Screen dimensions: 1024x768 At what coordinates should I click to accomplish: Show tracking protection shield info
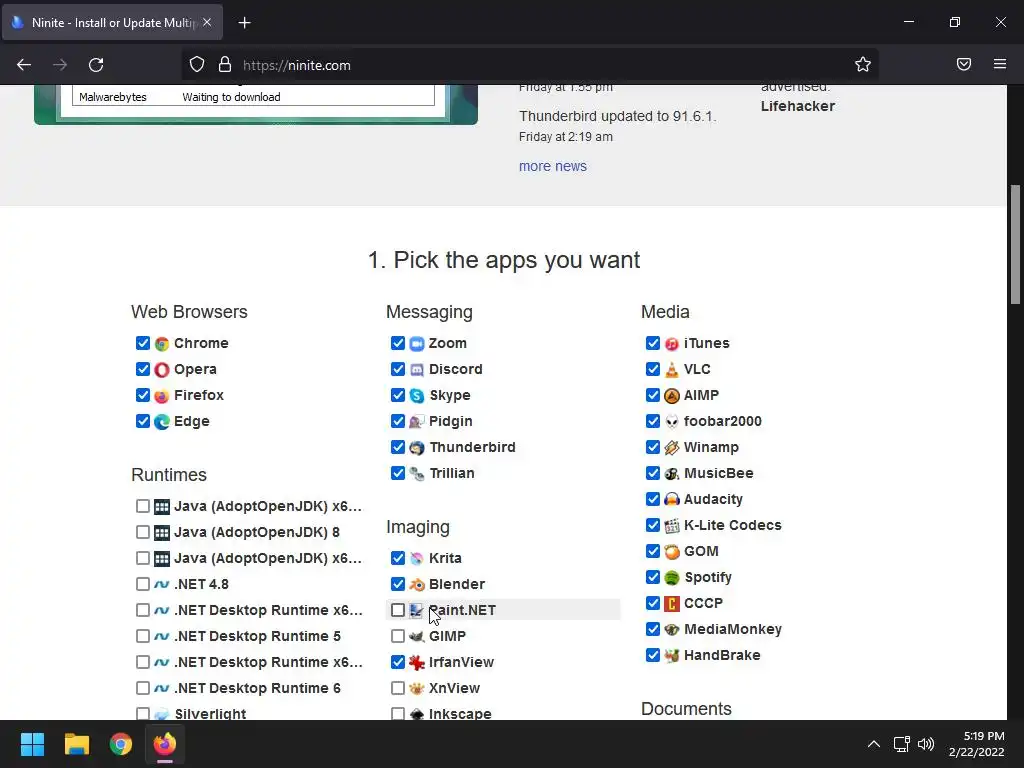point(197,65)
